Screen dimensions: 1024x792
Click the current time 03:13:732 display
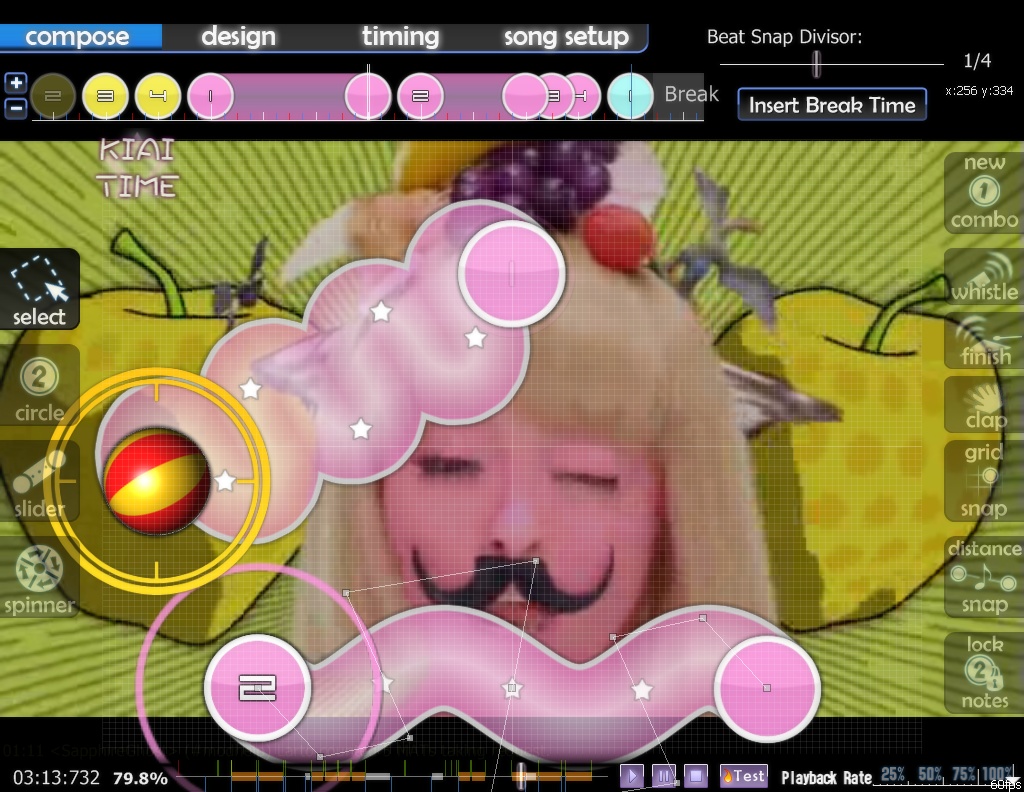point(56,778)
